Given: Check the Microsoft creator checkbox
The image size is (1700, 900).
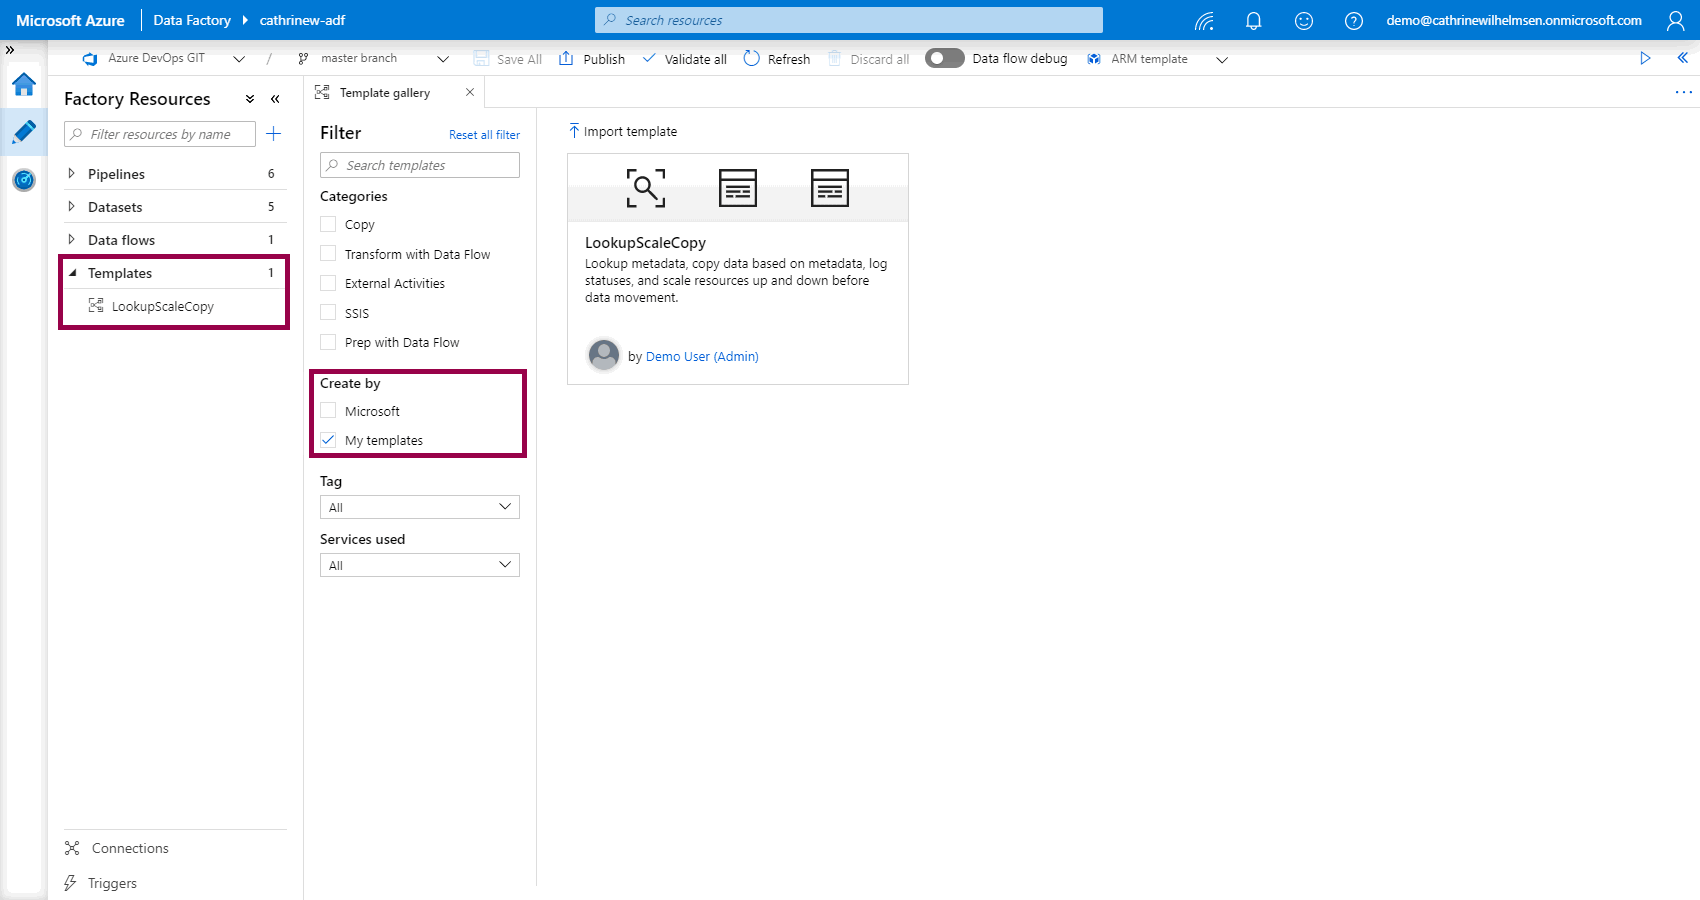Looking at the screenshot, I should tap(328, 411).
